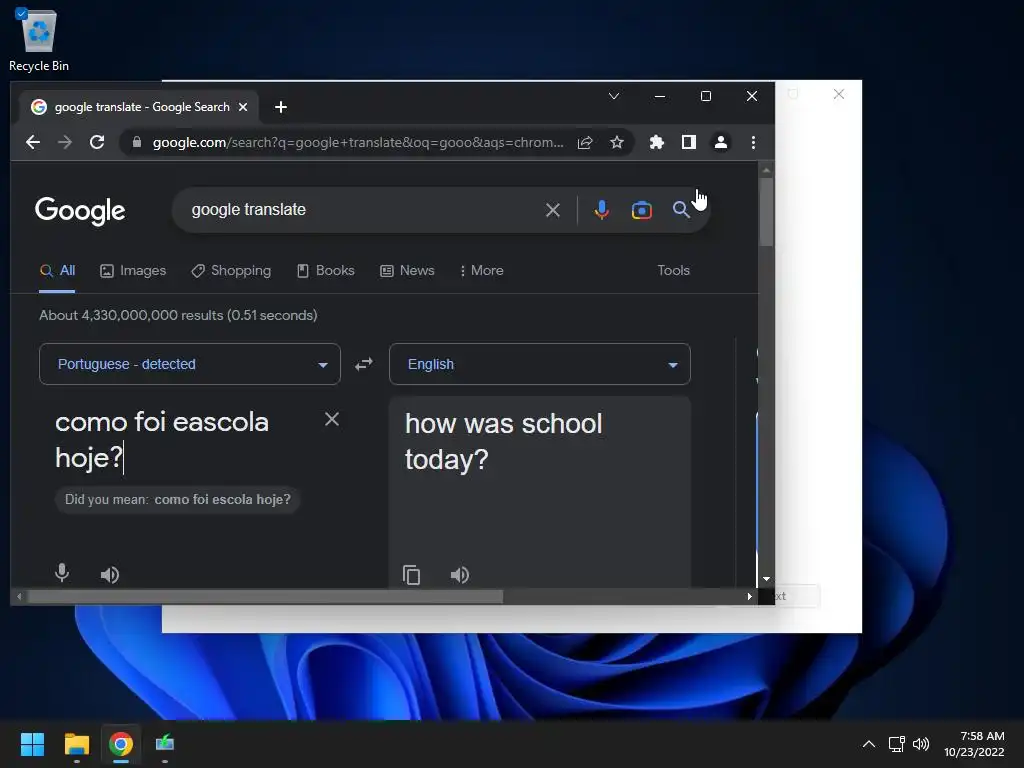Screen dimensions: 1024x768
Task: Switch to the Shopping tab
Action: [x=231, y=270]
